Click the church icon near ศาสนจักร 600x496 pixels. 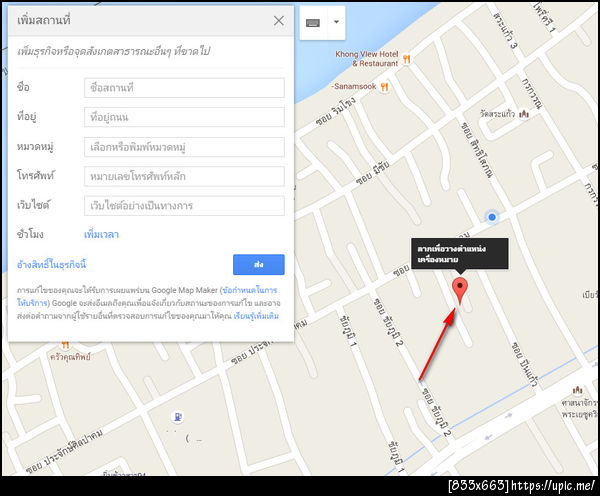(x=578, y=390)
